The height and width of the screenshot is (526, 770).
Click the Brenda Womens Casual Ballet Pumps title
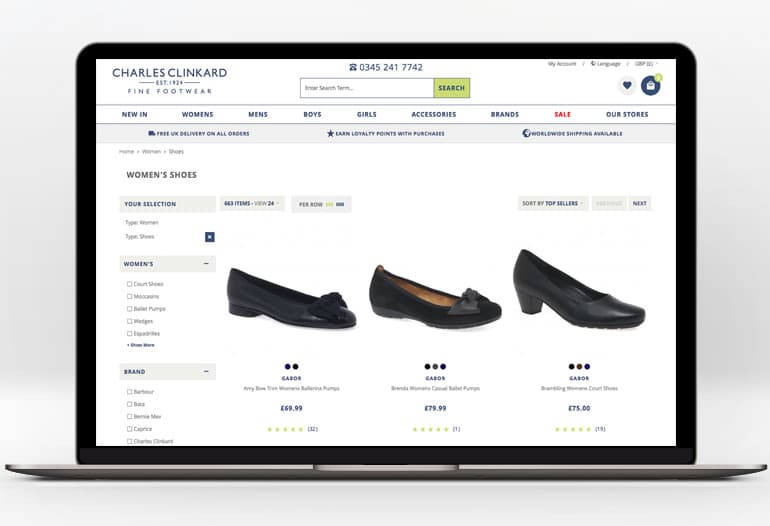tap(436, 388)
